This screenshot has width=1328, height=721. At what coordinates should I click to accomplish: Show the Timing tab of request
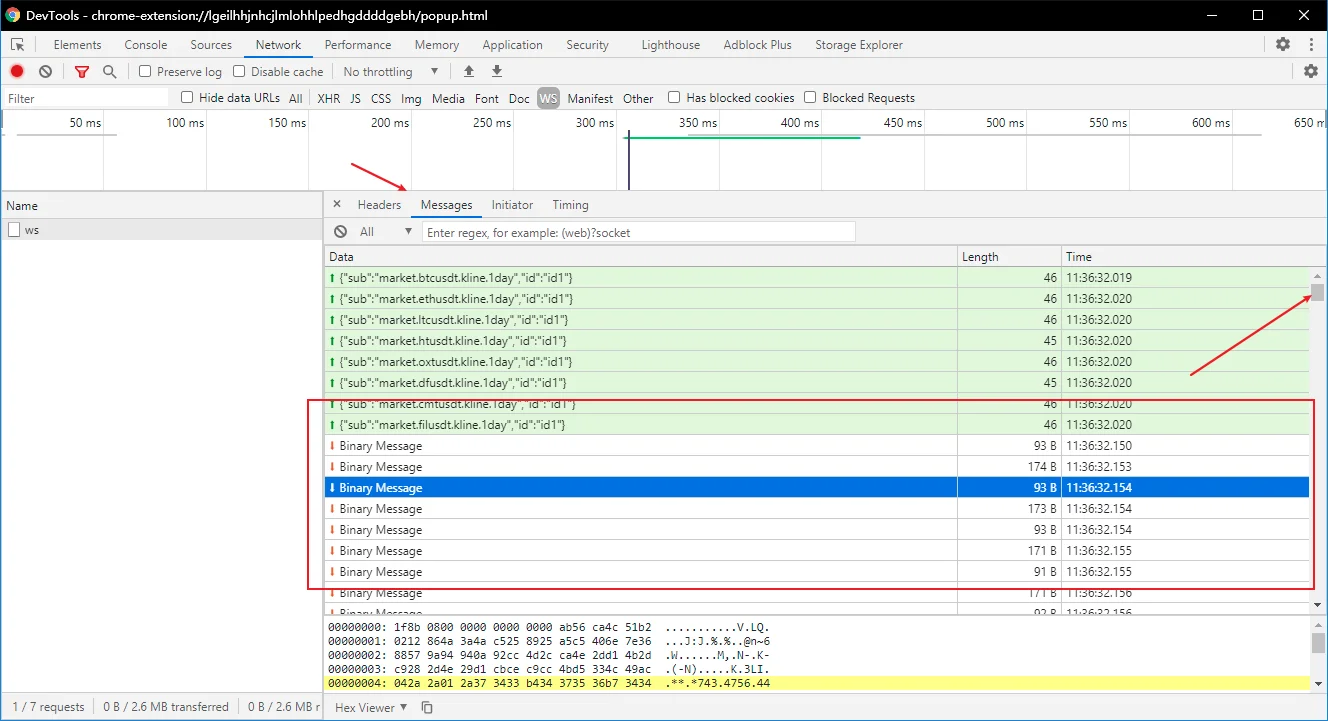click(570, 205)
